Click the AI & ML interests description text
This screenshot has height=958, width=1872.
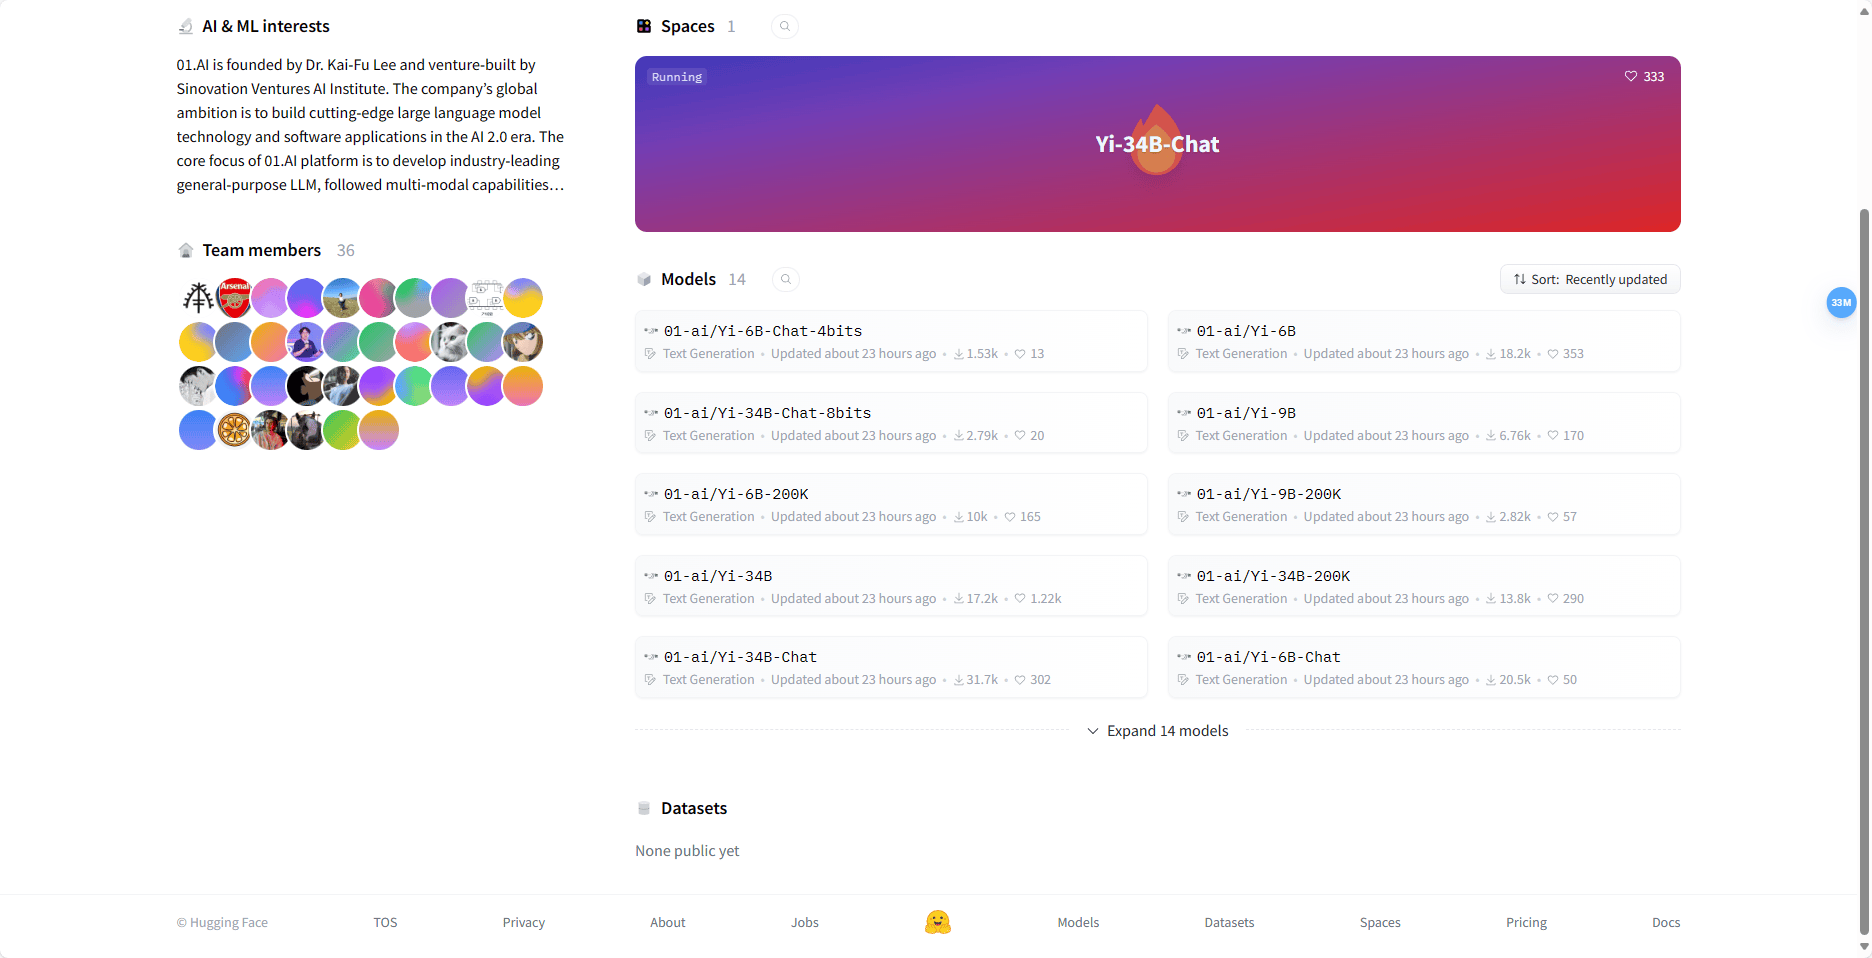(x=371, y=125)
